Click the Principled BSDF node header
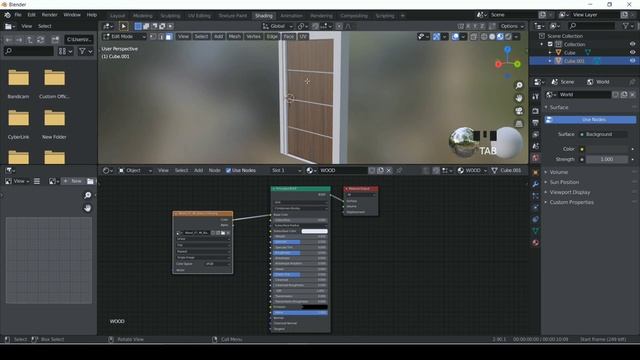The width and height of the screenshot is (640, 360). (x=300, y=189)
